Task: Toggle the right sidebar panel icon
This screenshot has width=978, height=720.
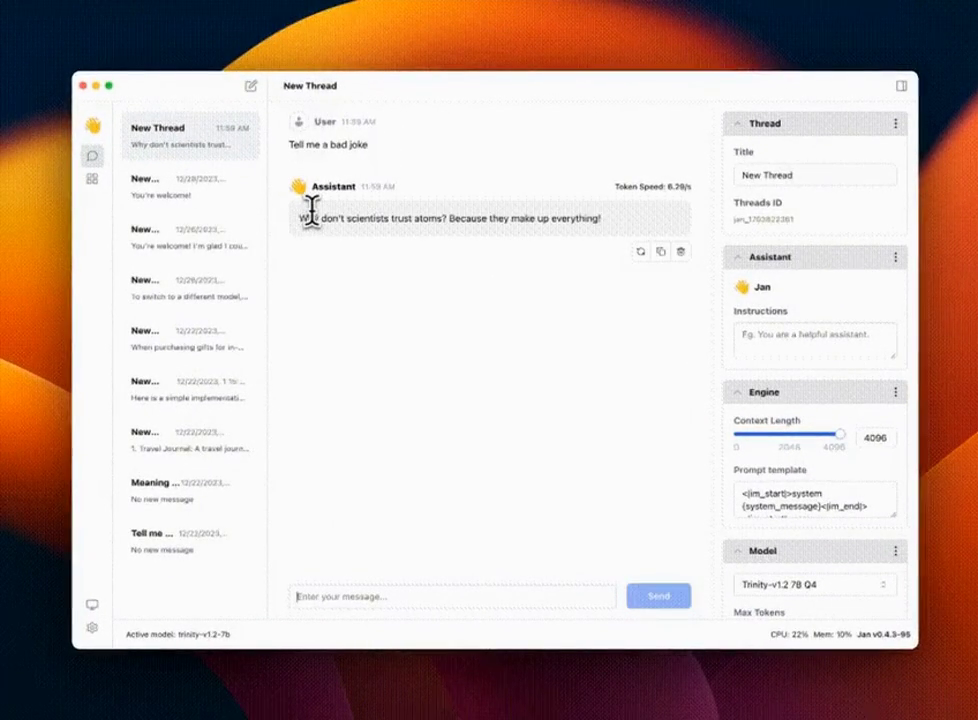Action: tap(901, 86)
